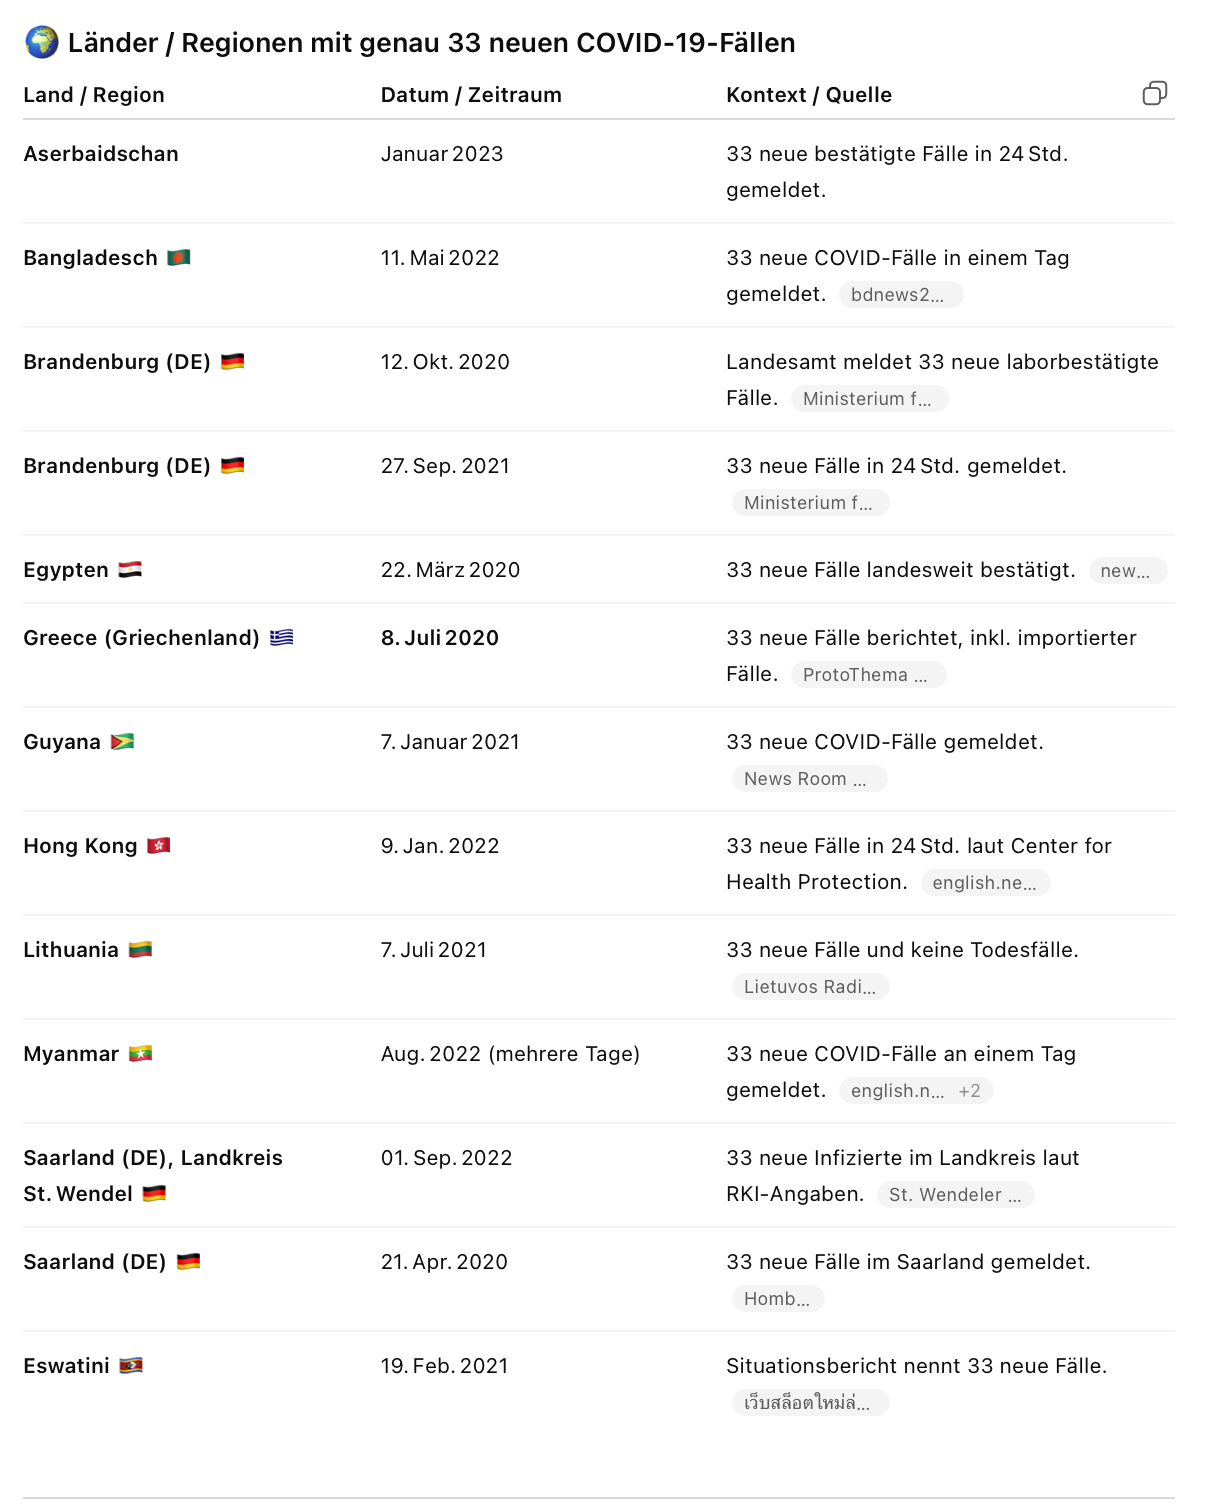The height and width of the screenshot is (1506, 1206).
Task: Select the Kontext / Quelle column header
Action: pyautogui.click(x=808, y=95)
